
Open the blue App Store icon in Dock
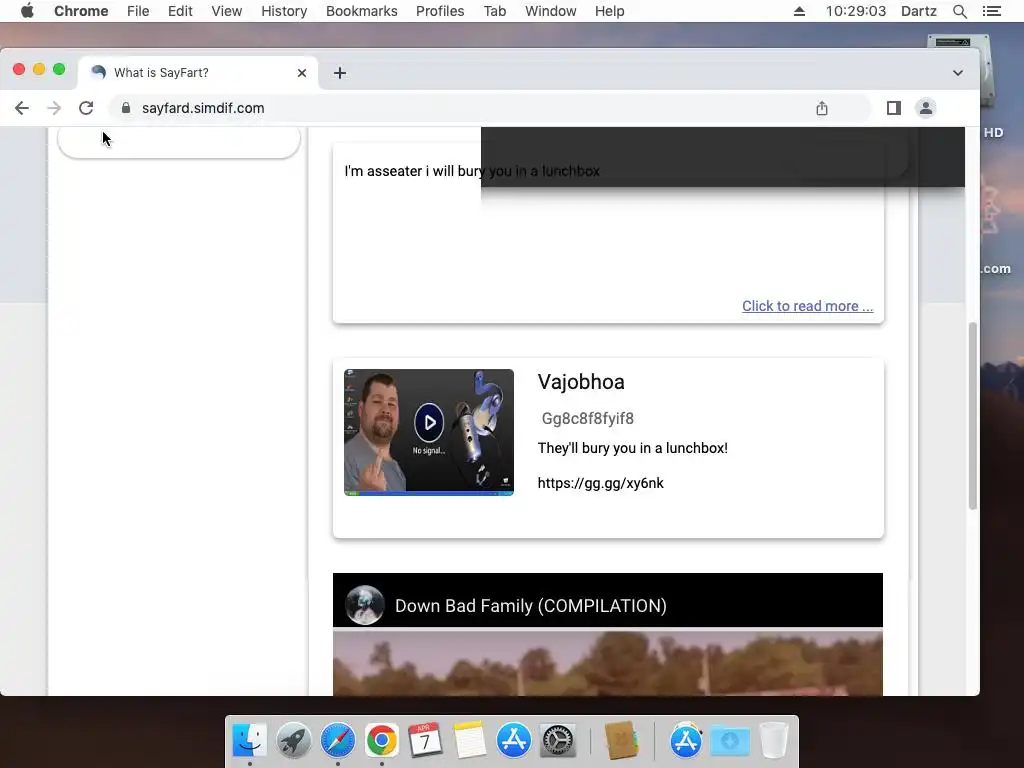pyautogui.click(x=513, y=741)
